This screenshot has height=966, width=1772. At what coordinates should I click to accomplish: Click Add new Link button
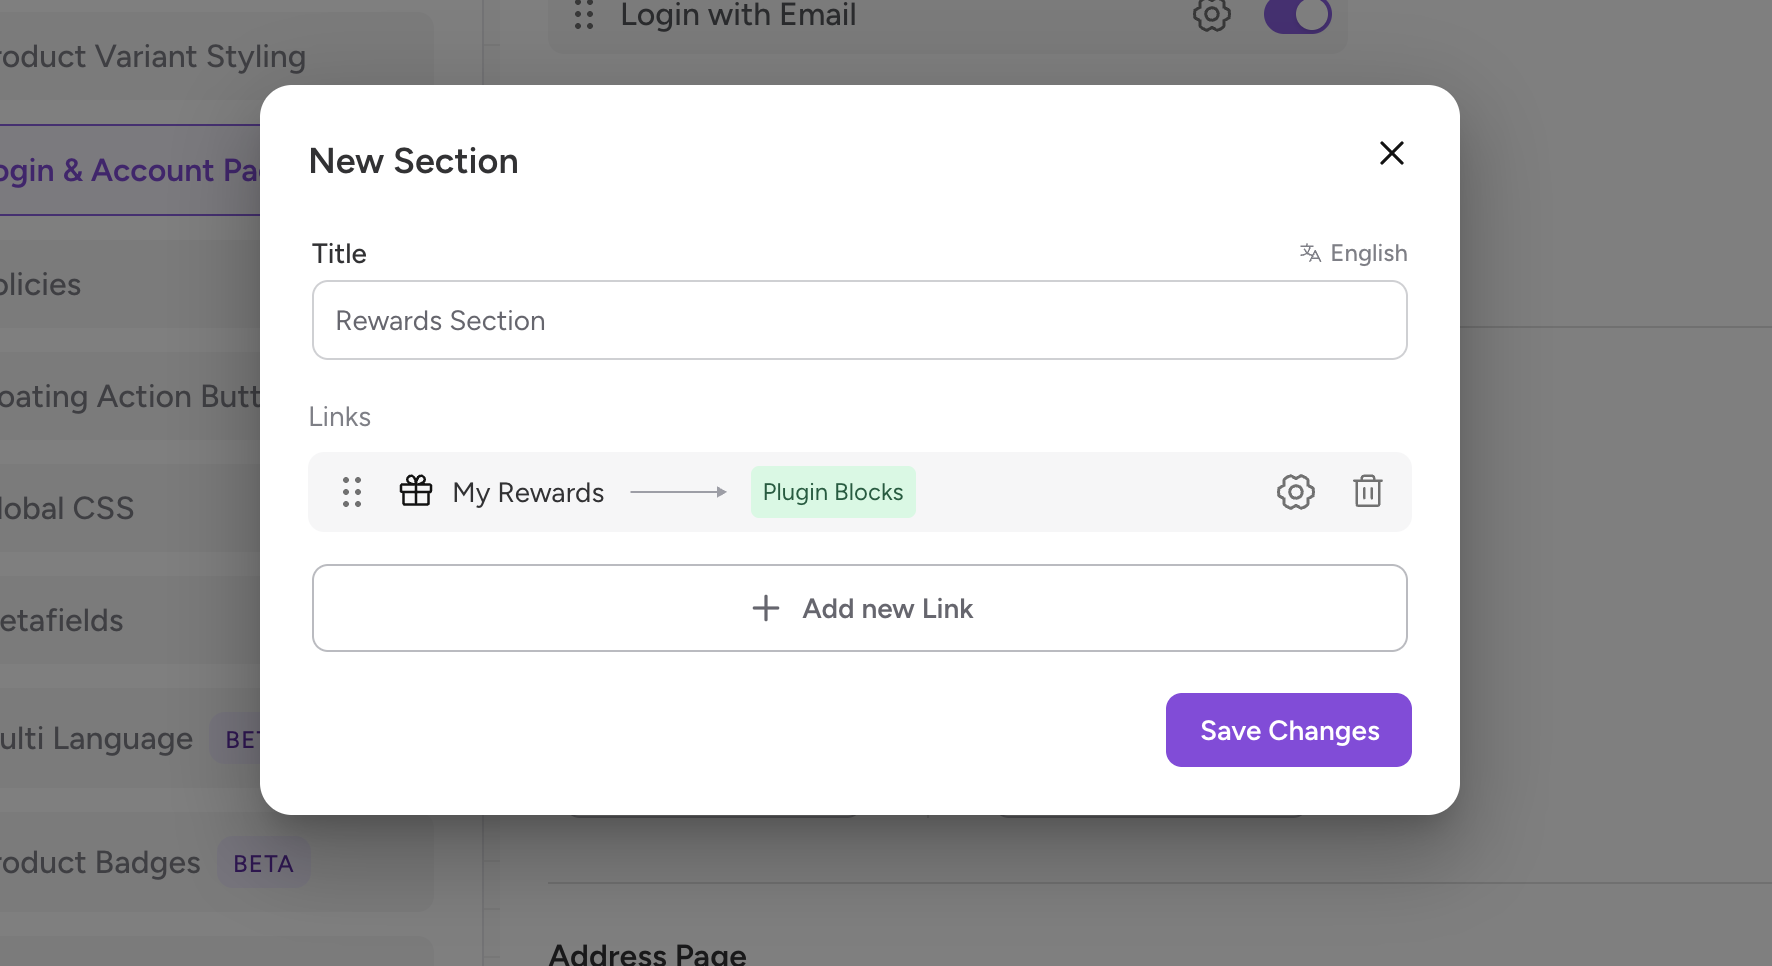859,608
